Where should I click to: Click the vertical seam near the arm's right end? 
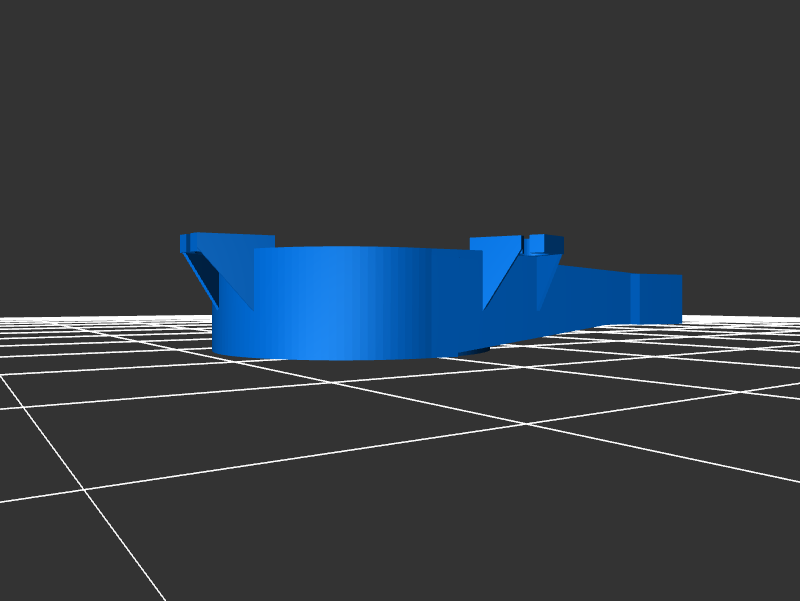point(635,297)
